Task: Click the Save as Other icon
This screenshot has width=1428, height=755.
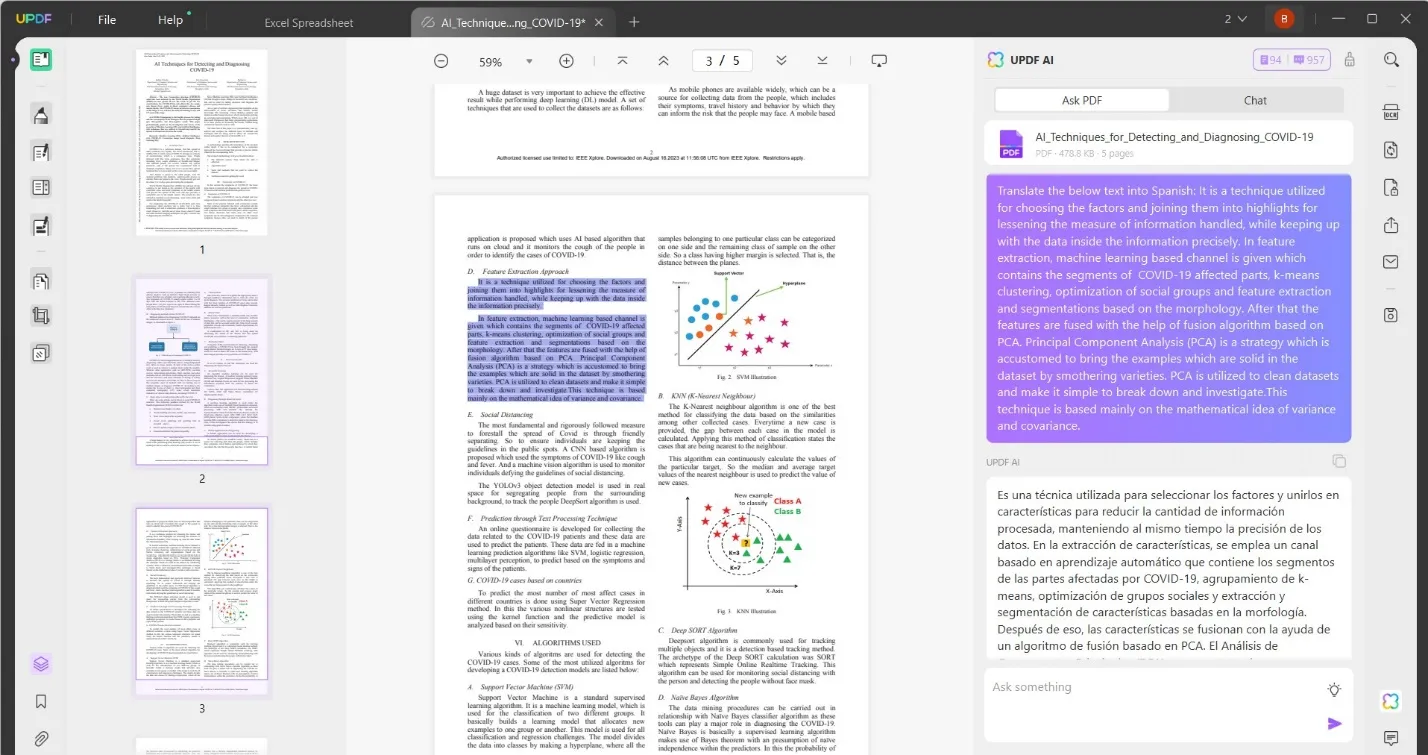Action: (1391, 315)
